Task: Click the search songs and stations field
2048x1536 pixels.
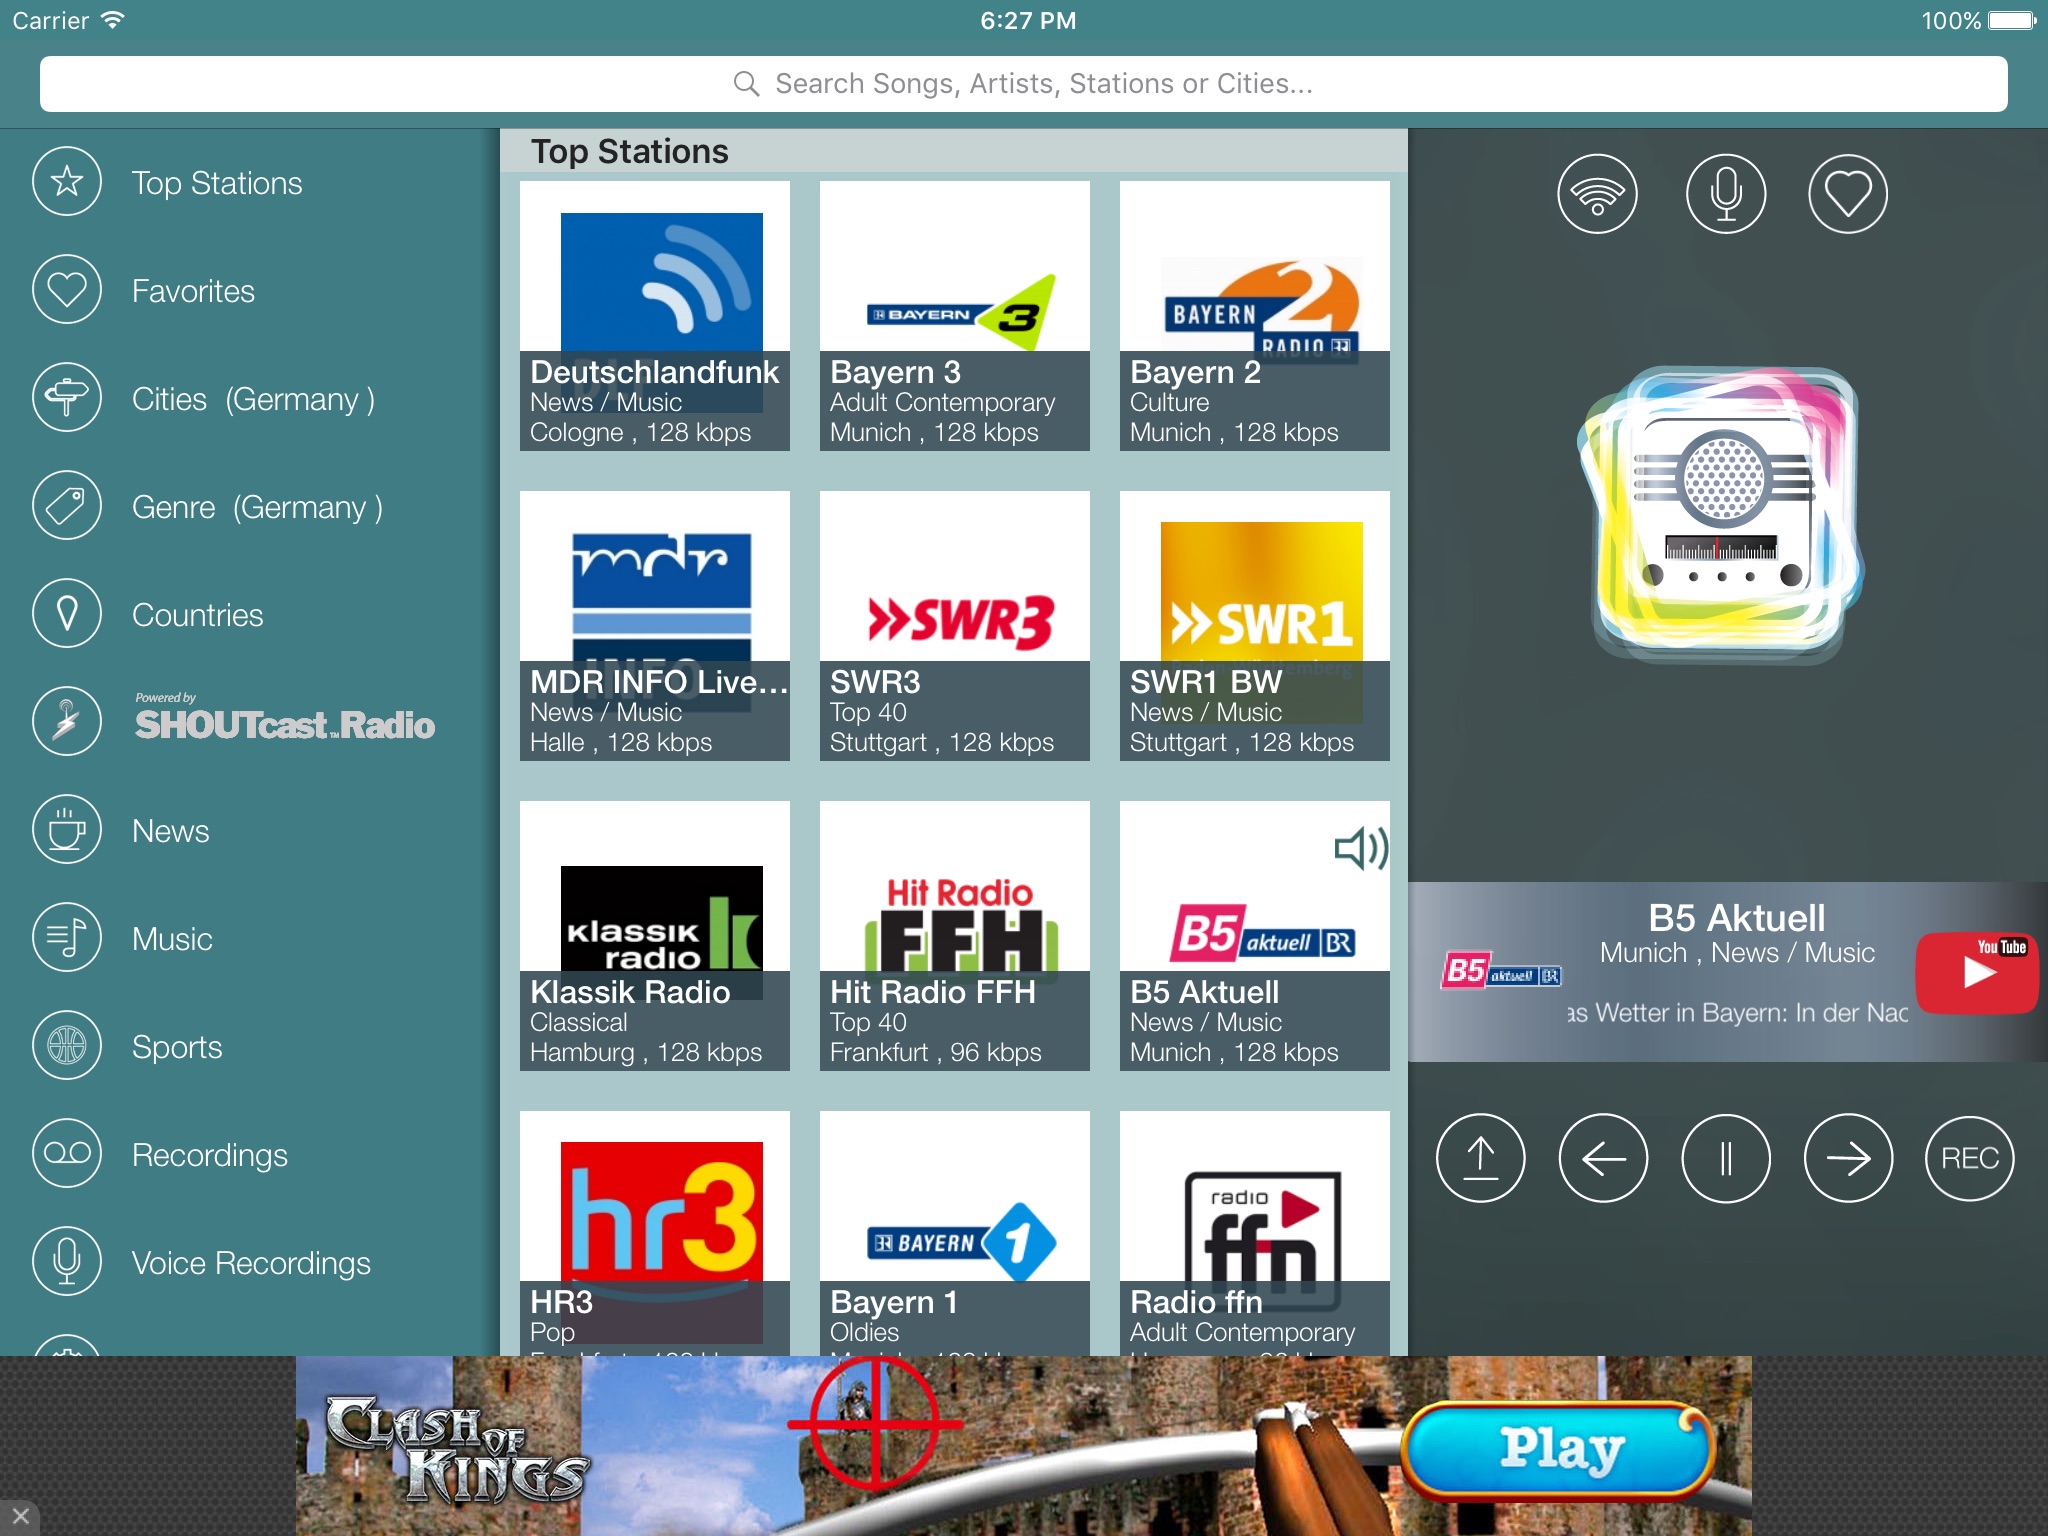Action: (1023, 84)
